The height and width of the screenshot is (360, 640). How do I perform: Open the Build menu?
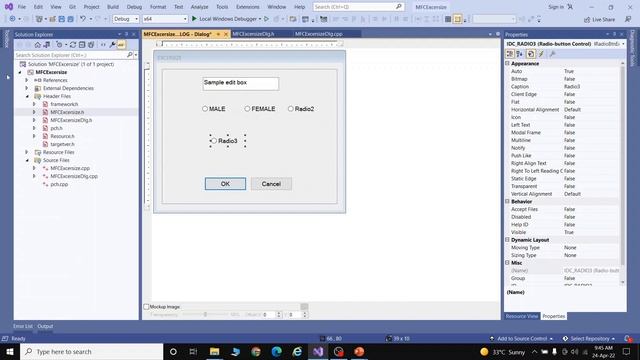pyautogui.click(x=113, y=7)
